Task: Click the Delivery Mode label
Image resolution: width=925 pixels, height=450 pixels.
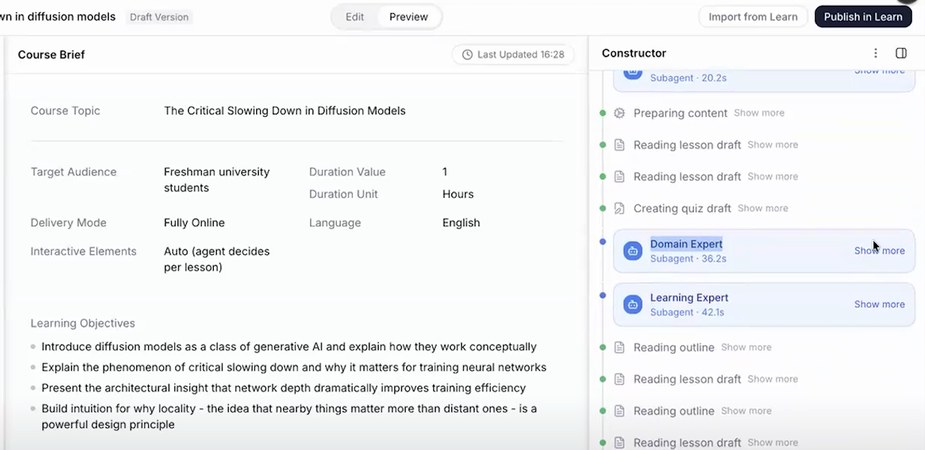Action: [x=68, y=223]
